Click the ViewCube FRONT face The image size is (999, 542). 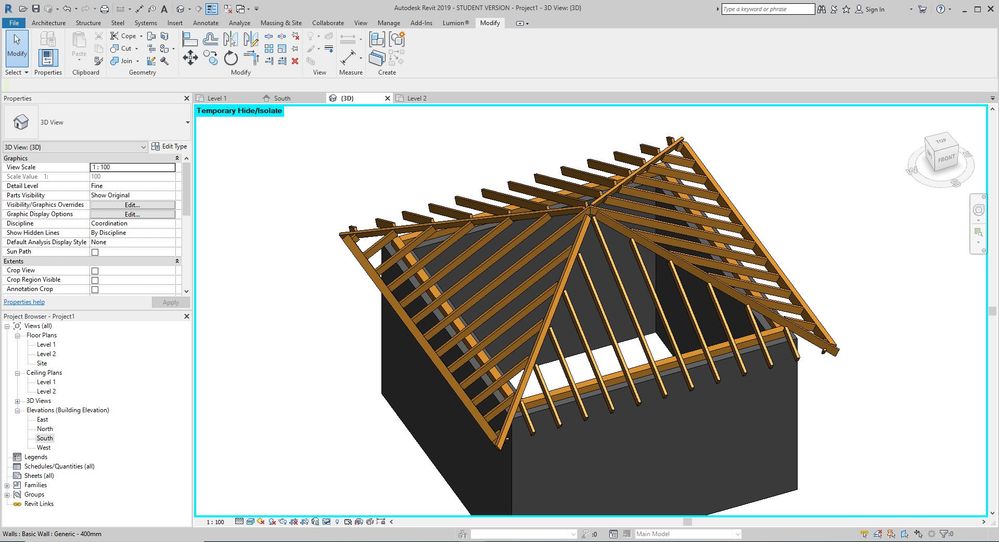tap(946, 158)
